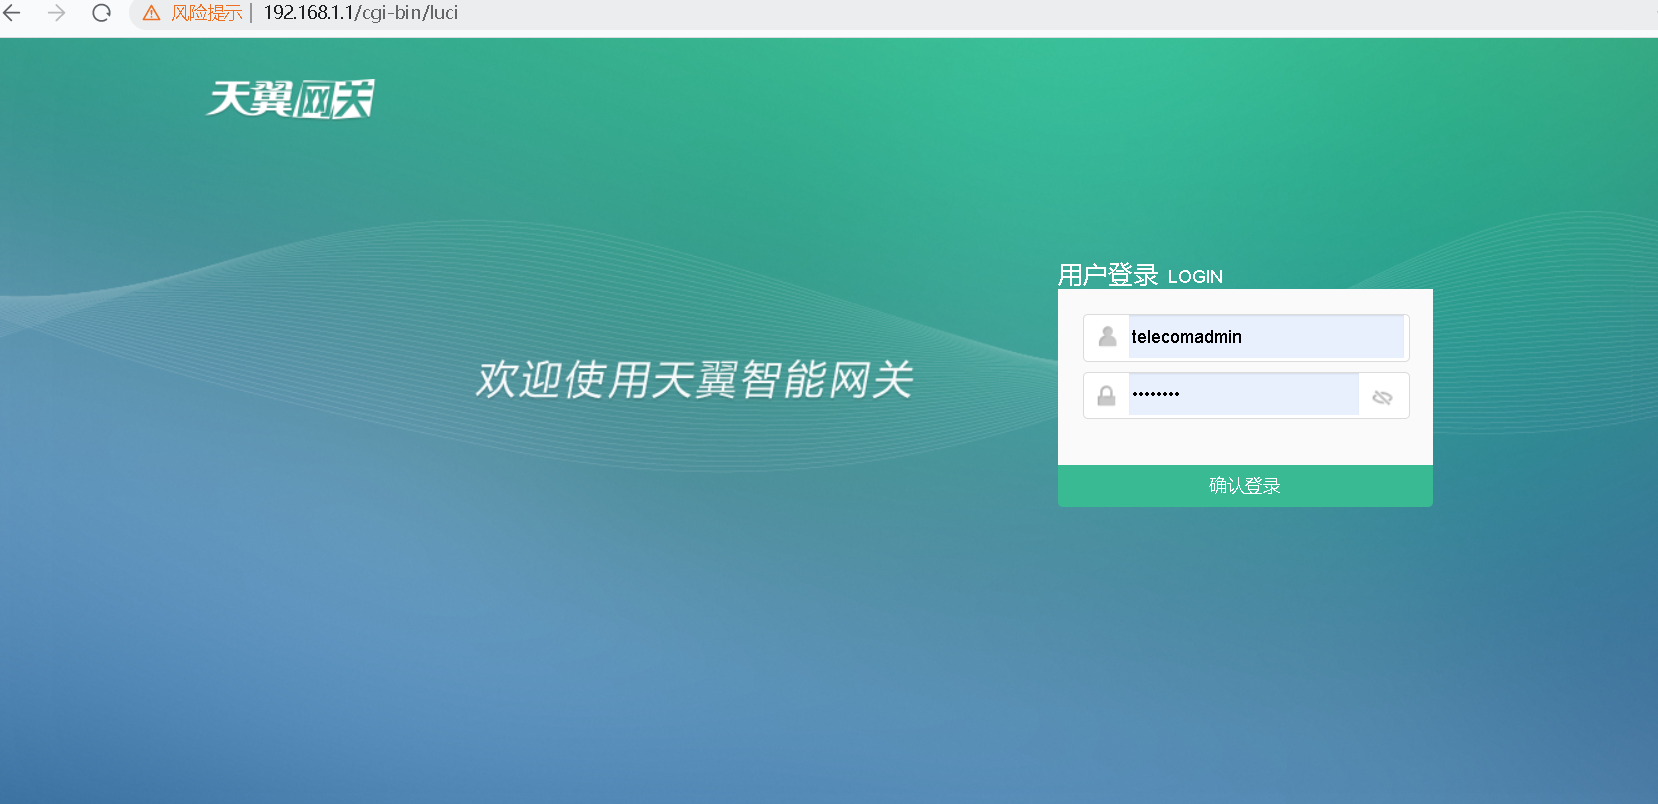Focus the telecomadmin username field

pyautogui.click(x=1266, y=337)
